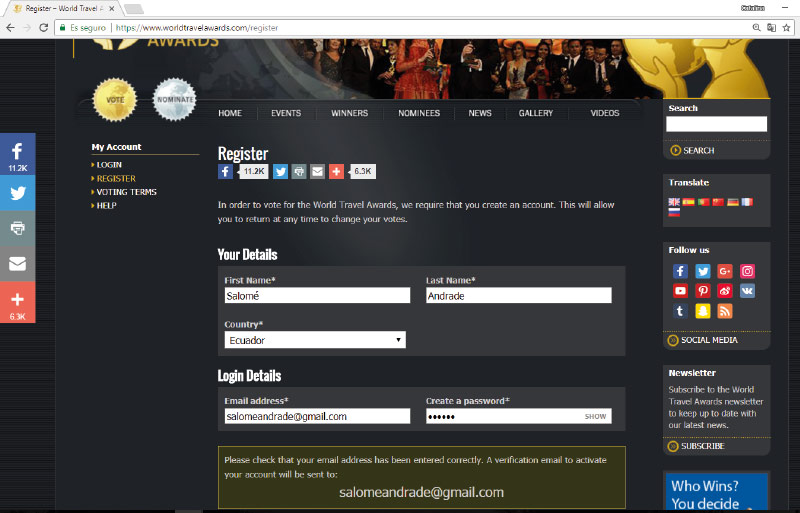Translate page using the UK flag
This screenshot has width=800, height=513.
(x=674, y=202)
